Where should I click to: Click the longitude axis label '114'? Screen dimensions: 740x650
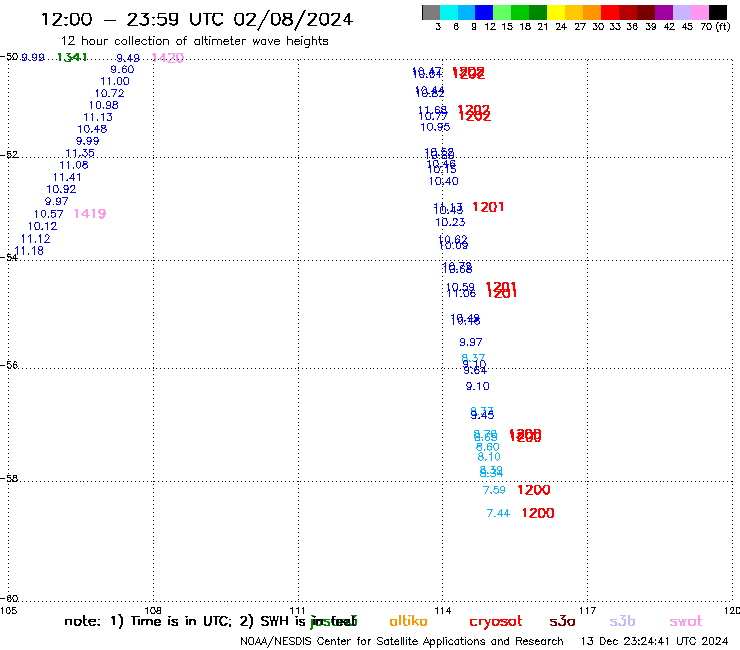[x=443, y=610]
